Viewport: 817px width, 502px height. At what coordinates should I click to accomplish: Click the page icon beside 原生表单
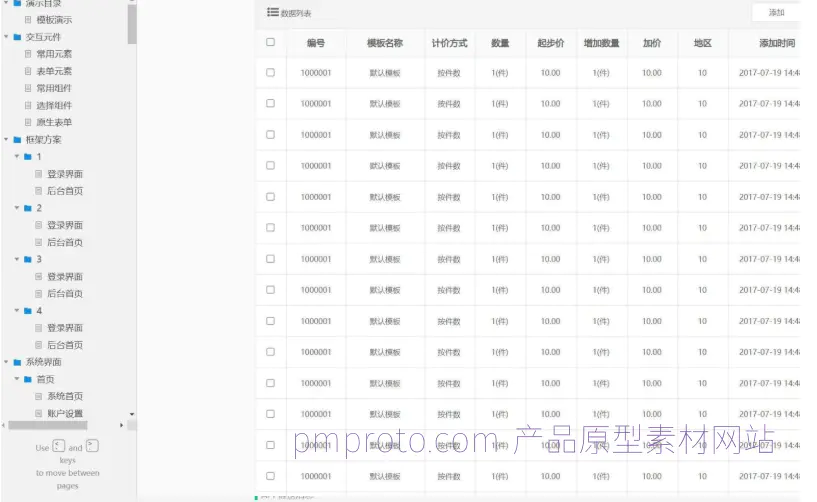click(x=28, y=123)
